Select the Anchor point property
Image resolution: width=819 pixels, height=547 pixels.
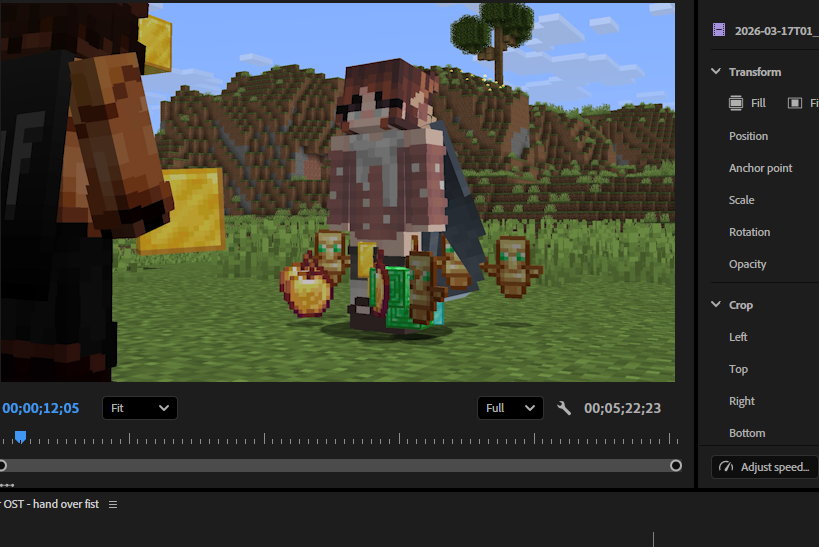pos(760,168)
